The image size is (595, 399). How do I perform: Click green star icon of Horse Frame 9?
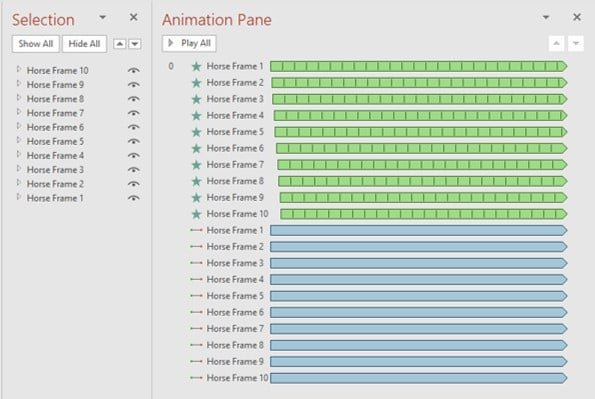(x=196, y=198)
